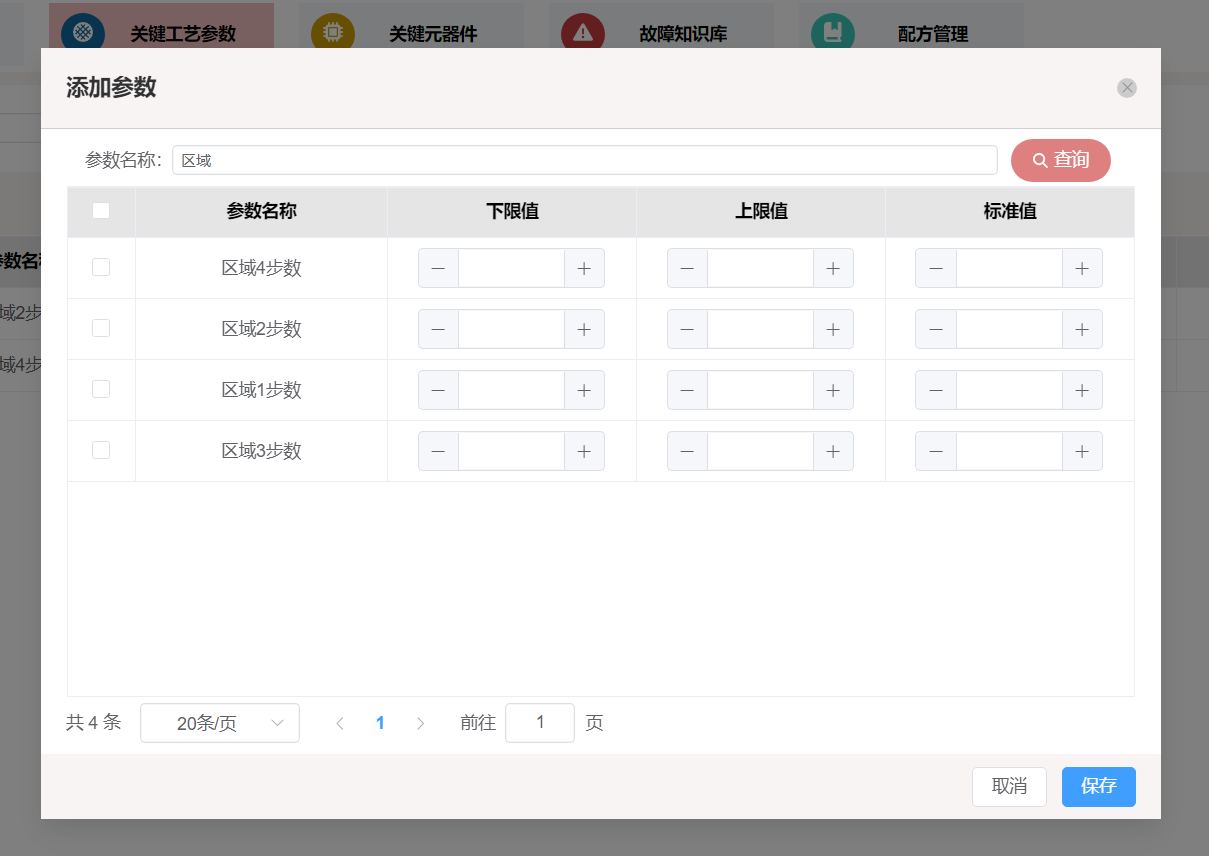The image size is (1209, 856).
Task: Go to next page arrow
Action: (420, 723)
